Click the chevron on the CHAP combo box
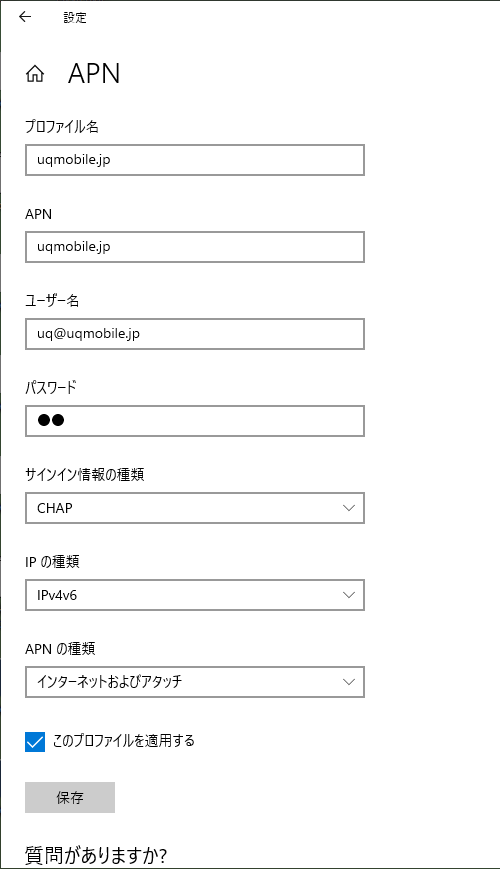 [x=349, y=508]
